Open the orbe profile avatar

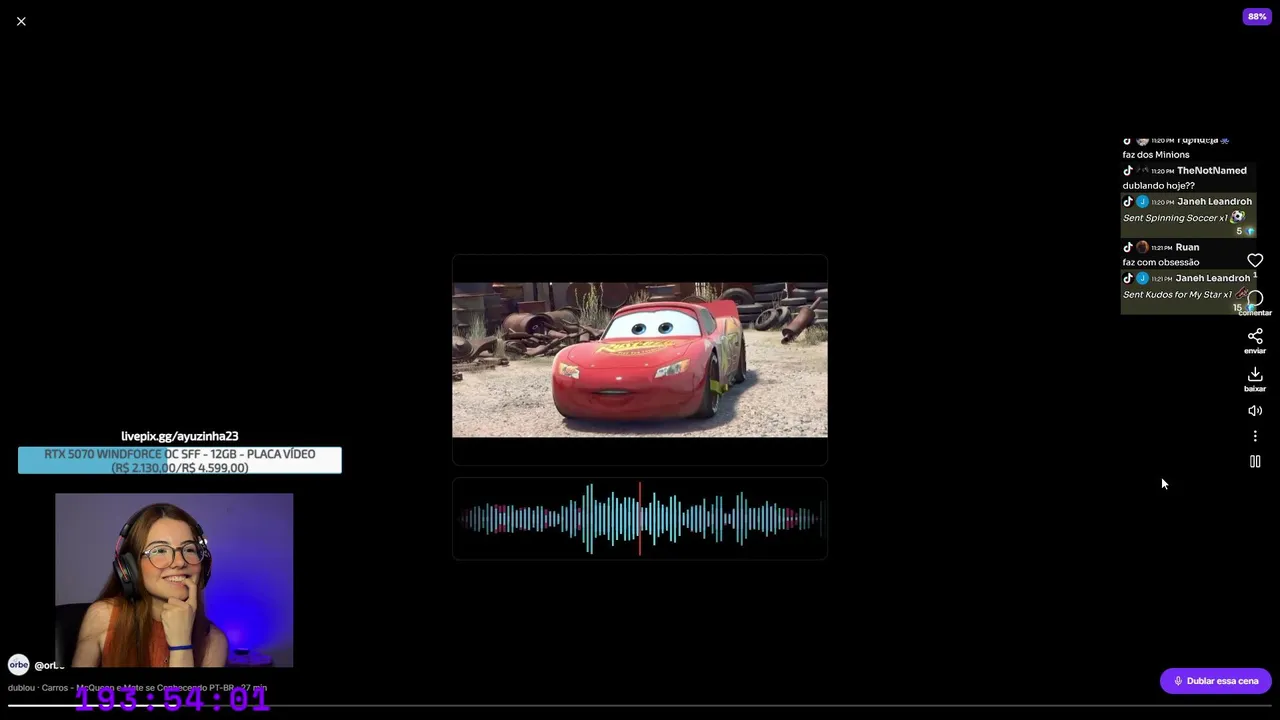tap(18, 665)
